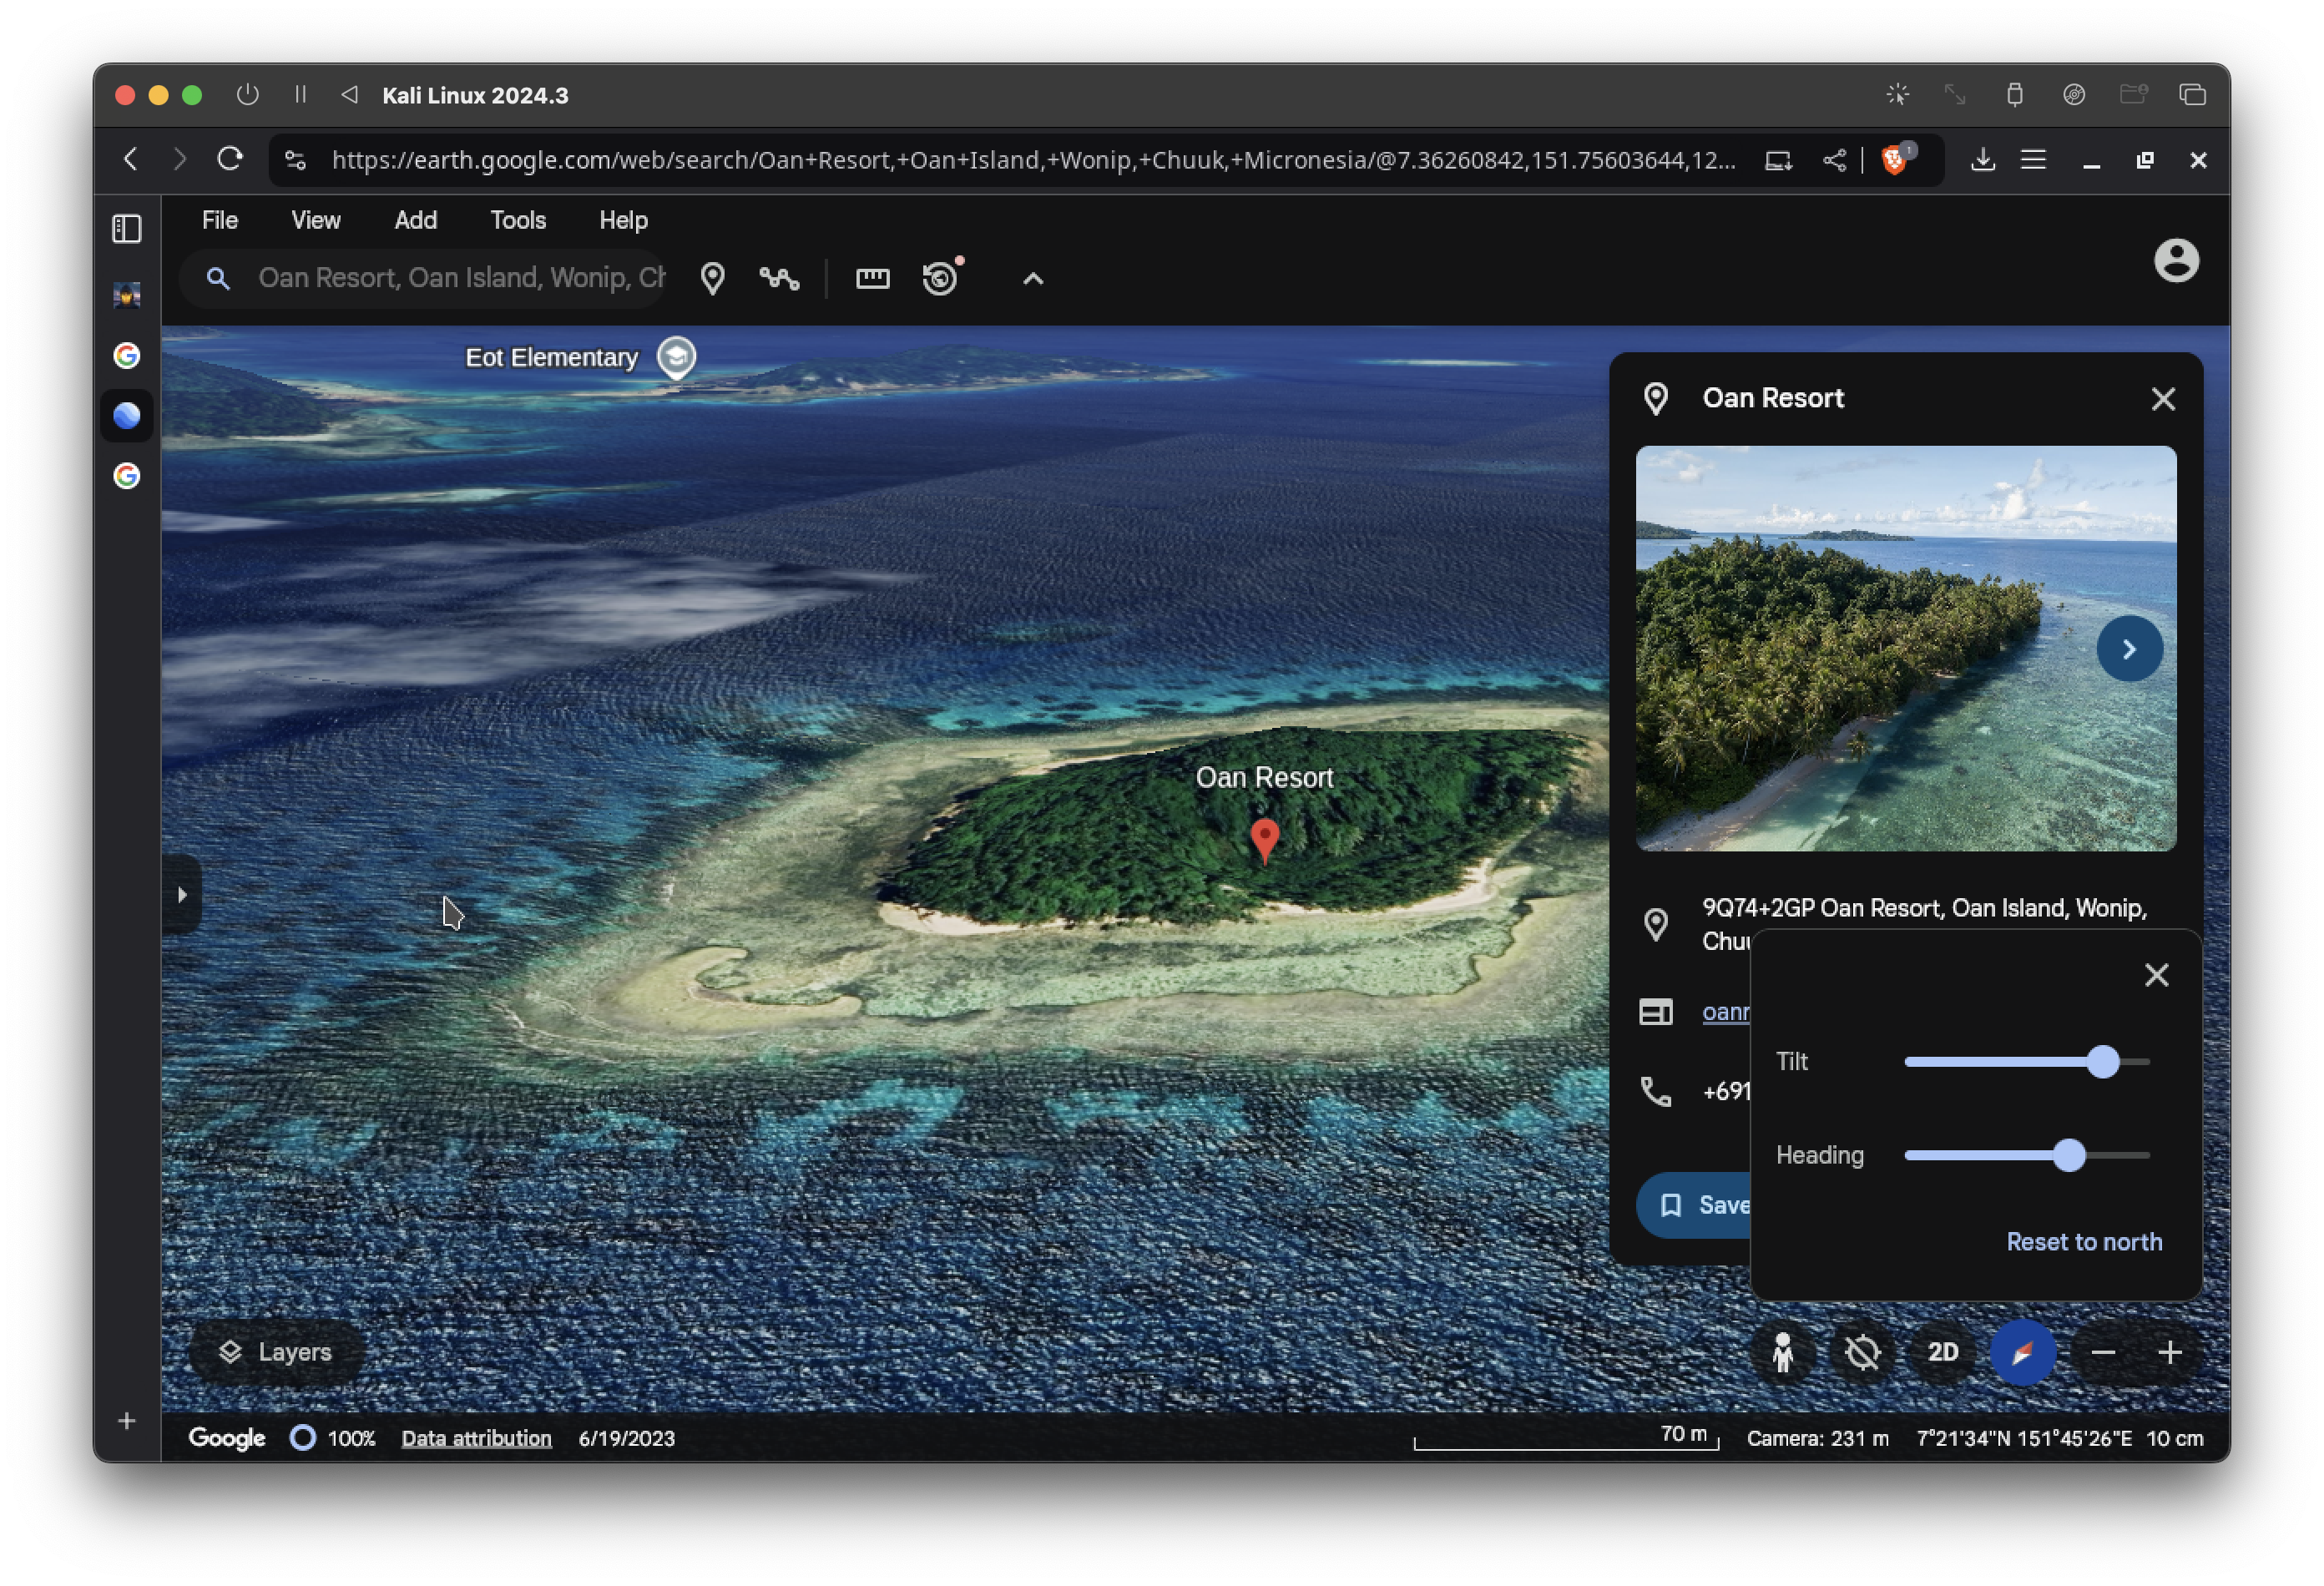Toggle the auto-rotate orbit icon
Screen dimensions: 2324x1586
(x=1862, y=1353)
